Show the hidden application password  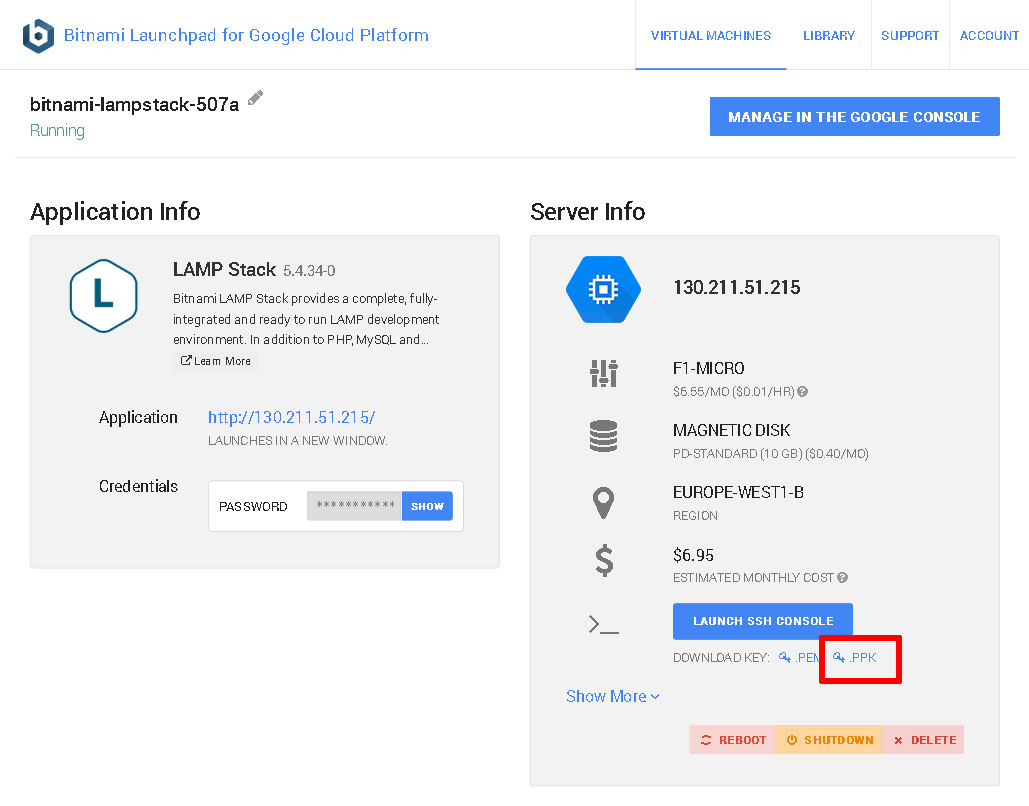pyautogui.click(x=427, y=506)
